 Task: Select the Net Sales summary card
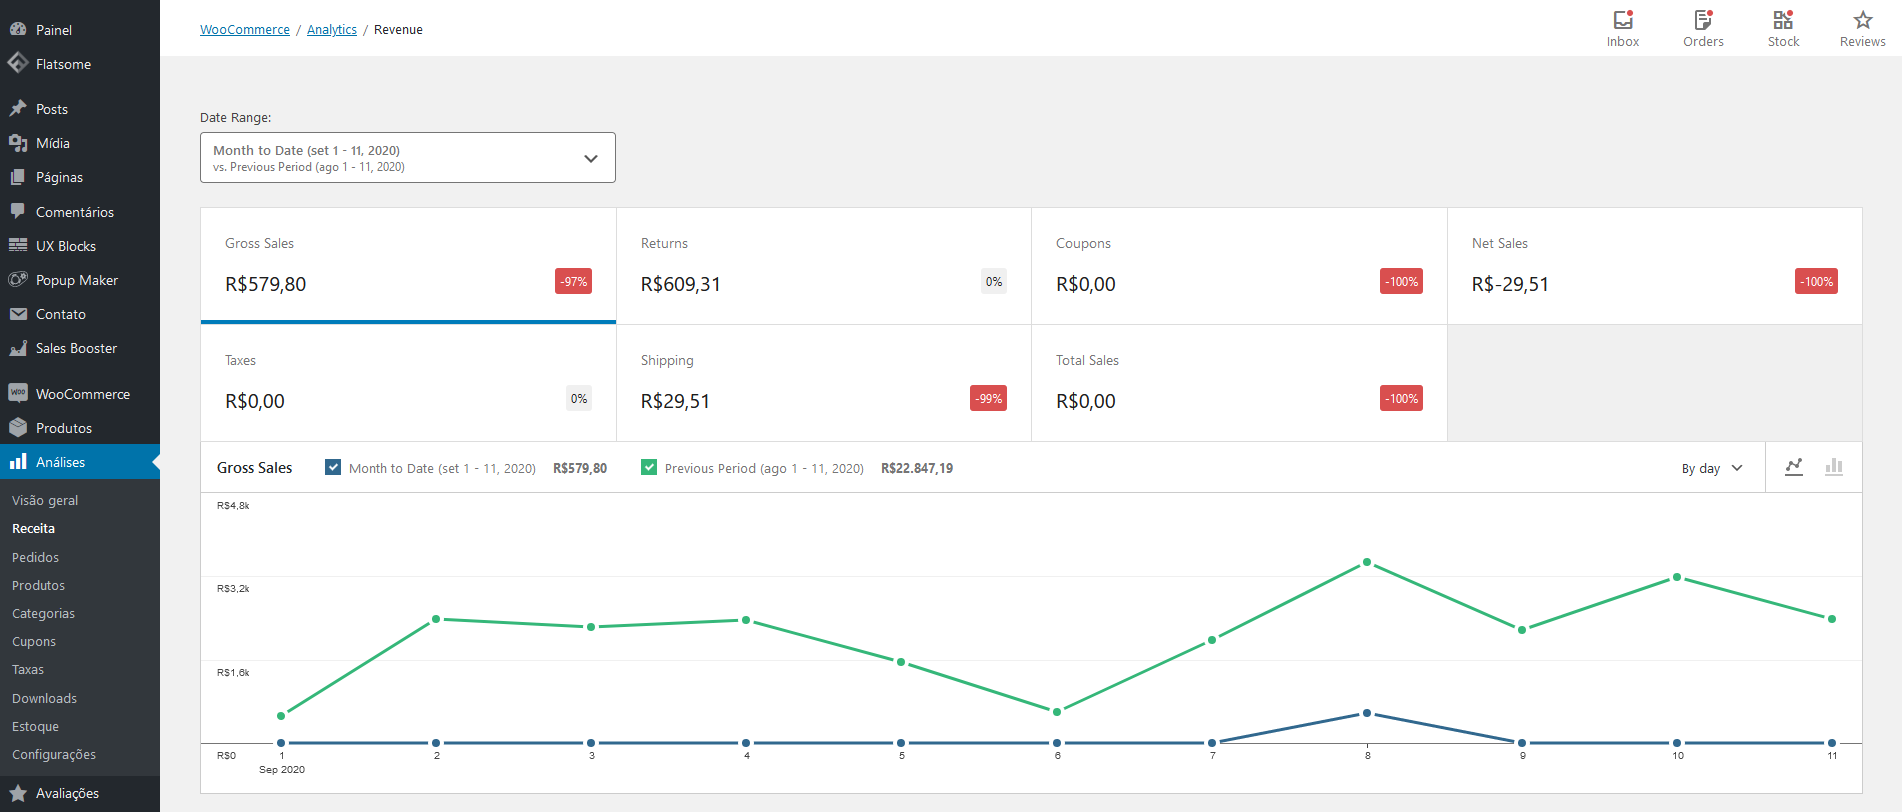click(1655, 266)
